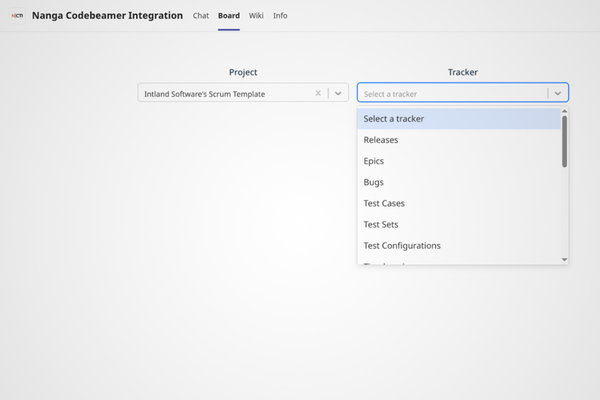Select Test Configurations from the tracker list
Screen dimensions: 600x400
point(459,245)
